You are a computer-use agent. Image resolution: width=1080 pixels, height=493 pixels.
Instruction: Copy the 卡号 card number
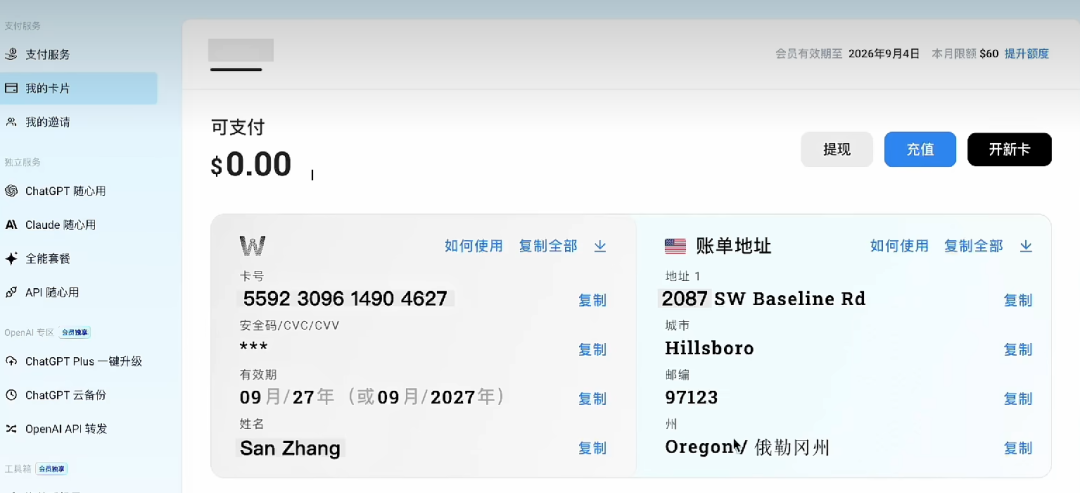[x=592, y=300]
